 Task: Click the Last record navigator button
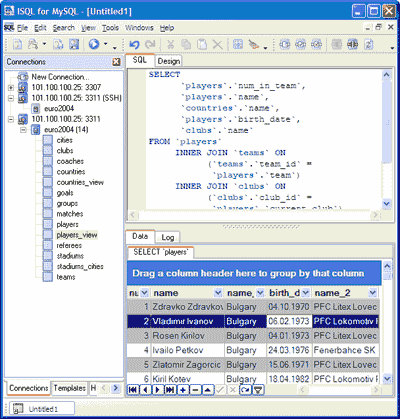[x=170, y=389]
